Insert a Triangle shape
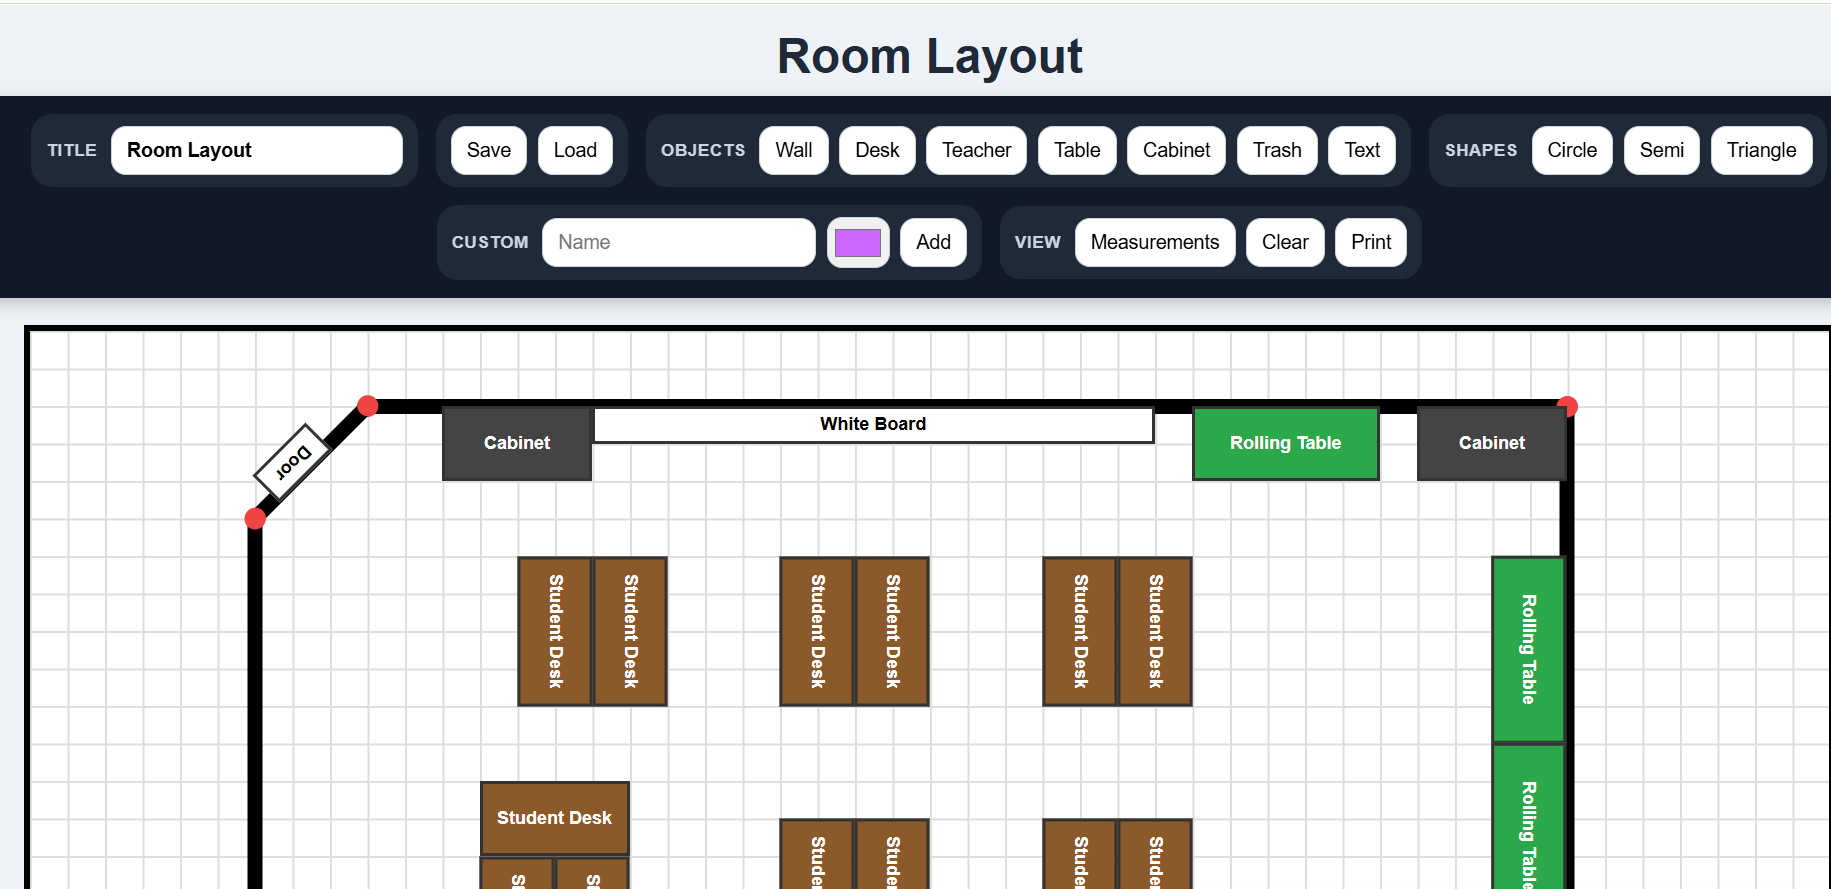 [x=1761, y=150]
